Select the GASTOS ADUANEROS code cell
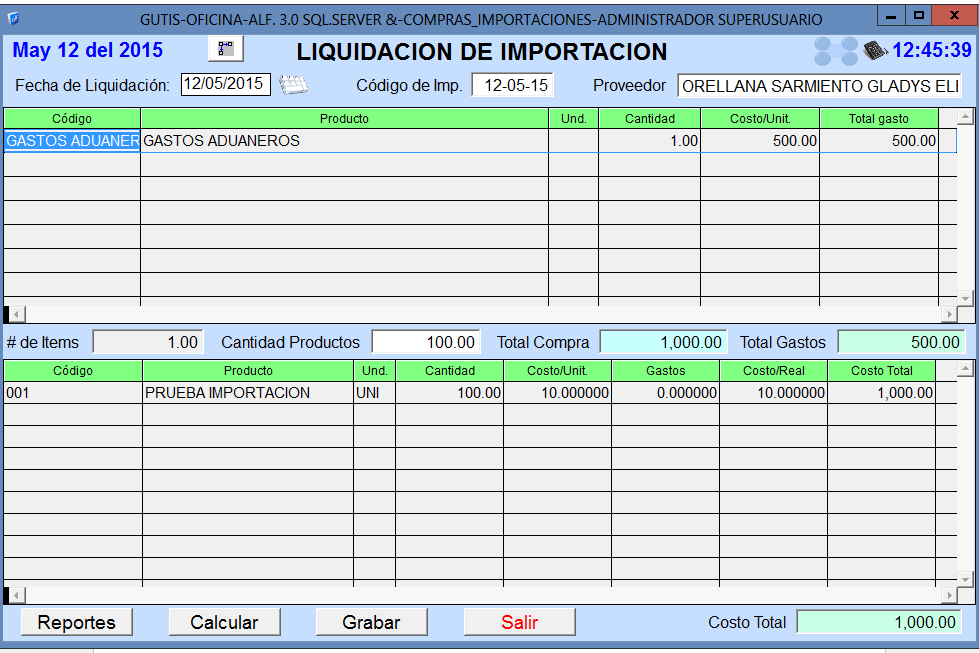Image resolution: width=979 pixels, height=653 pixels. (72, 141)
